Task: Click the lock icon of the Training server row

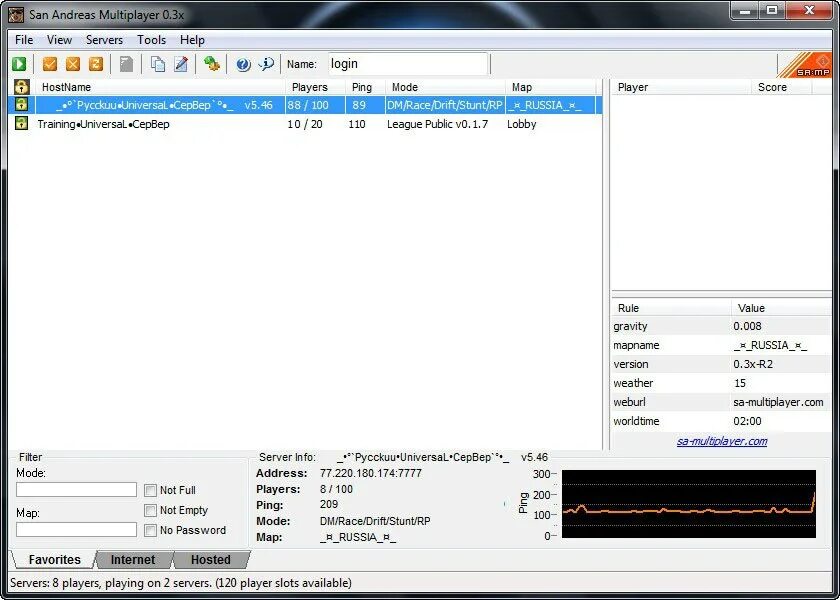Action: coord(21,124)
